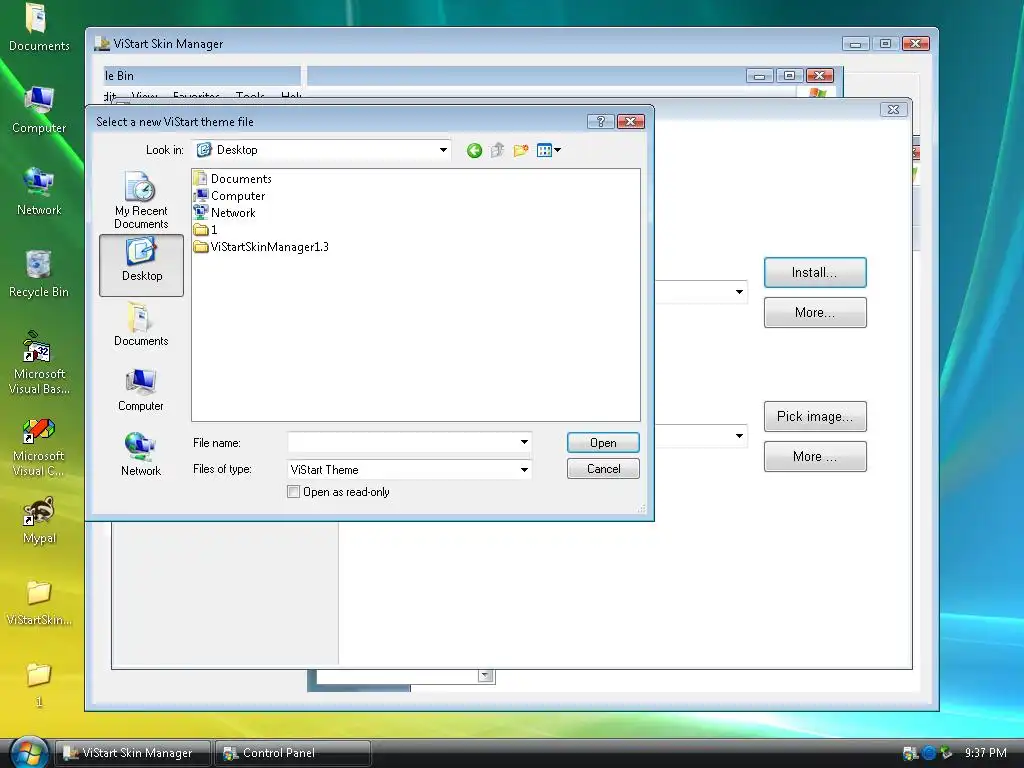1024x768 pixels.
Task: Select Documents in the places bar
Action: (x=141, y=324)
